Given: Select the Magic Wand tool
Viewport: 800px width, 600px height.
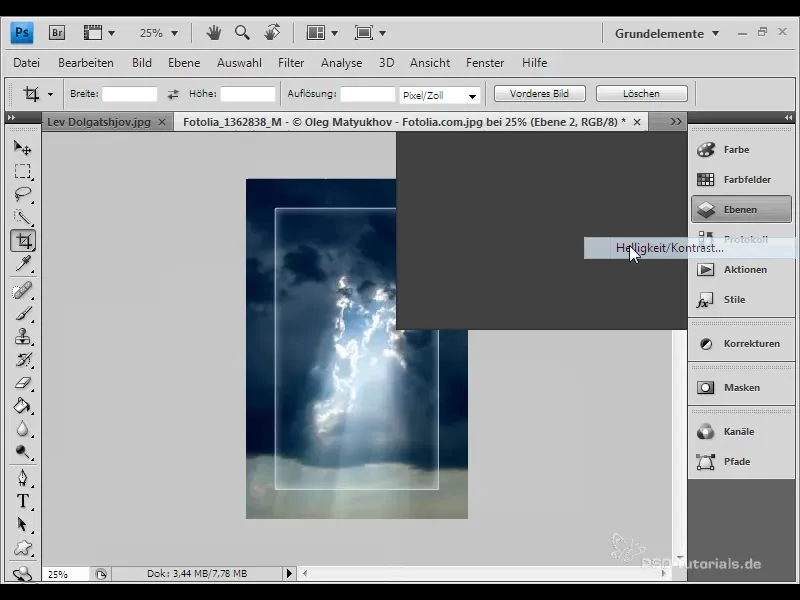Looking at the screenshot, I should [22, 217].
